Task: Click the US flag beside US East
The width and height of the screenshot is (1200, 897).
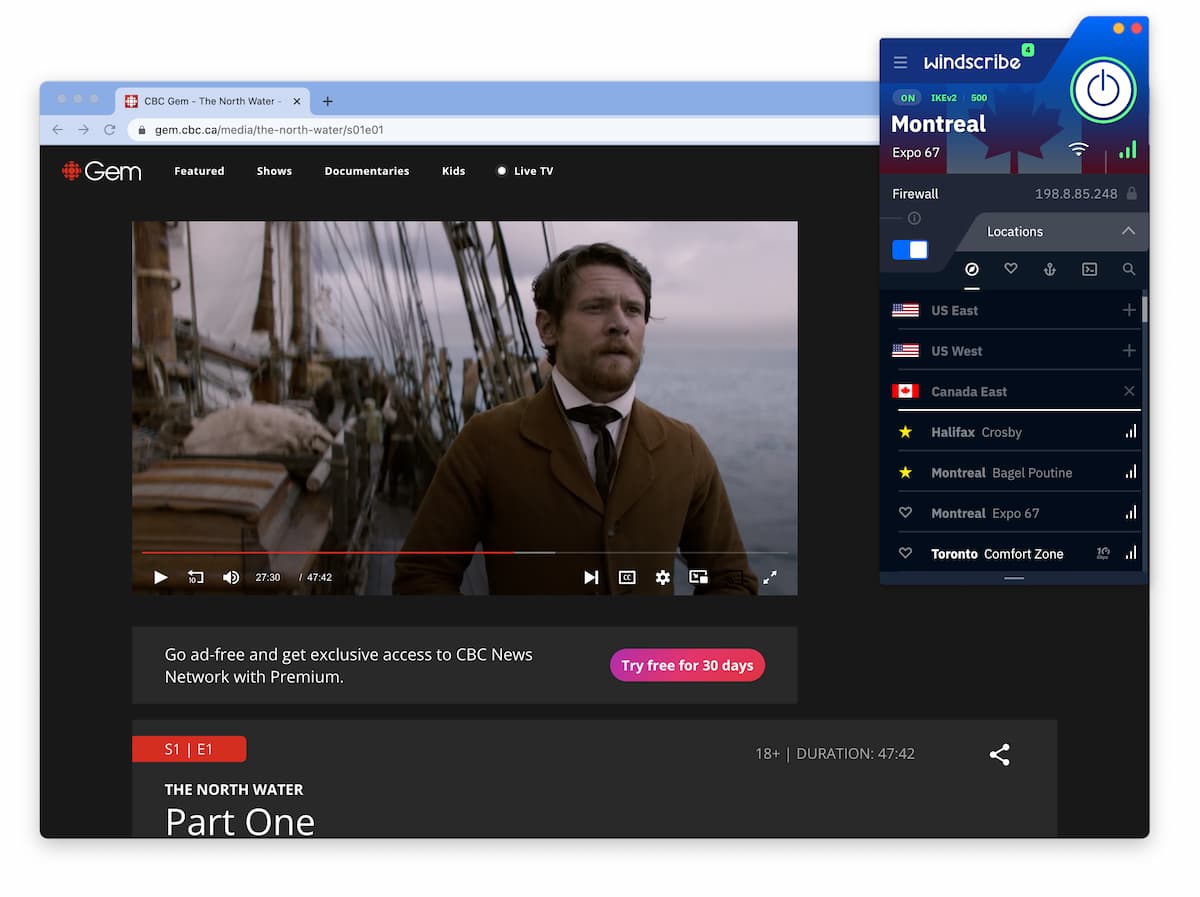Action: [905, 310]
